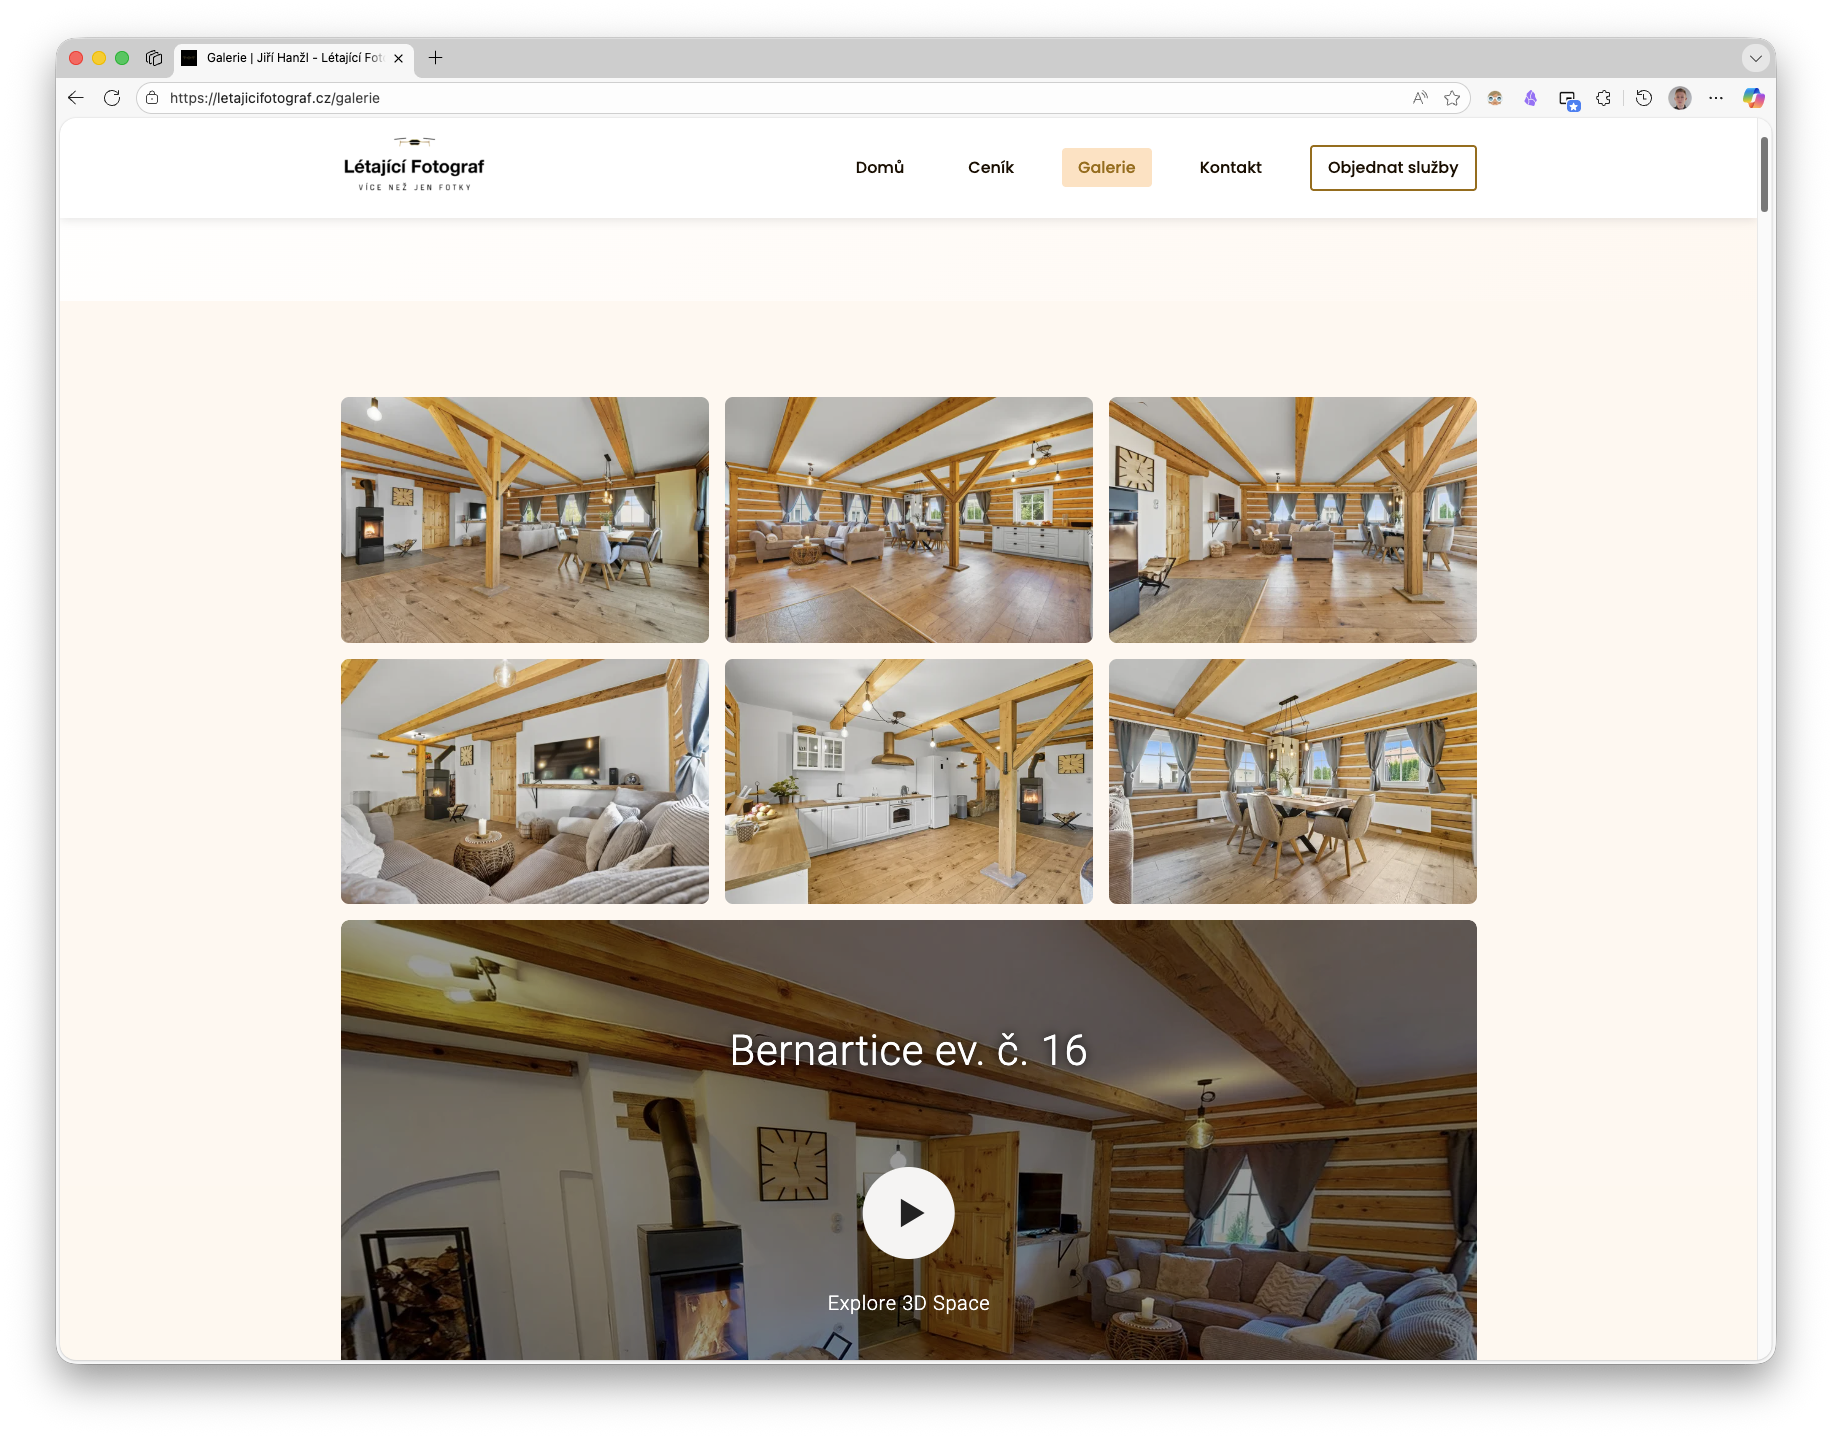Screen dimensions: 1832x1438
Task: Go back to the previous page
Action: pyautogui.click(x=76, y=98)
